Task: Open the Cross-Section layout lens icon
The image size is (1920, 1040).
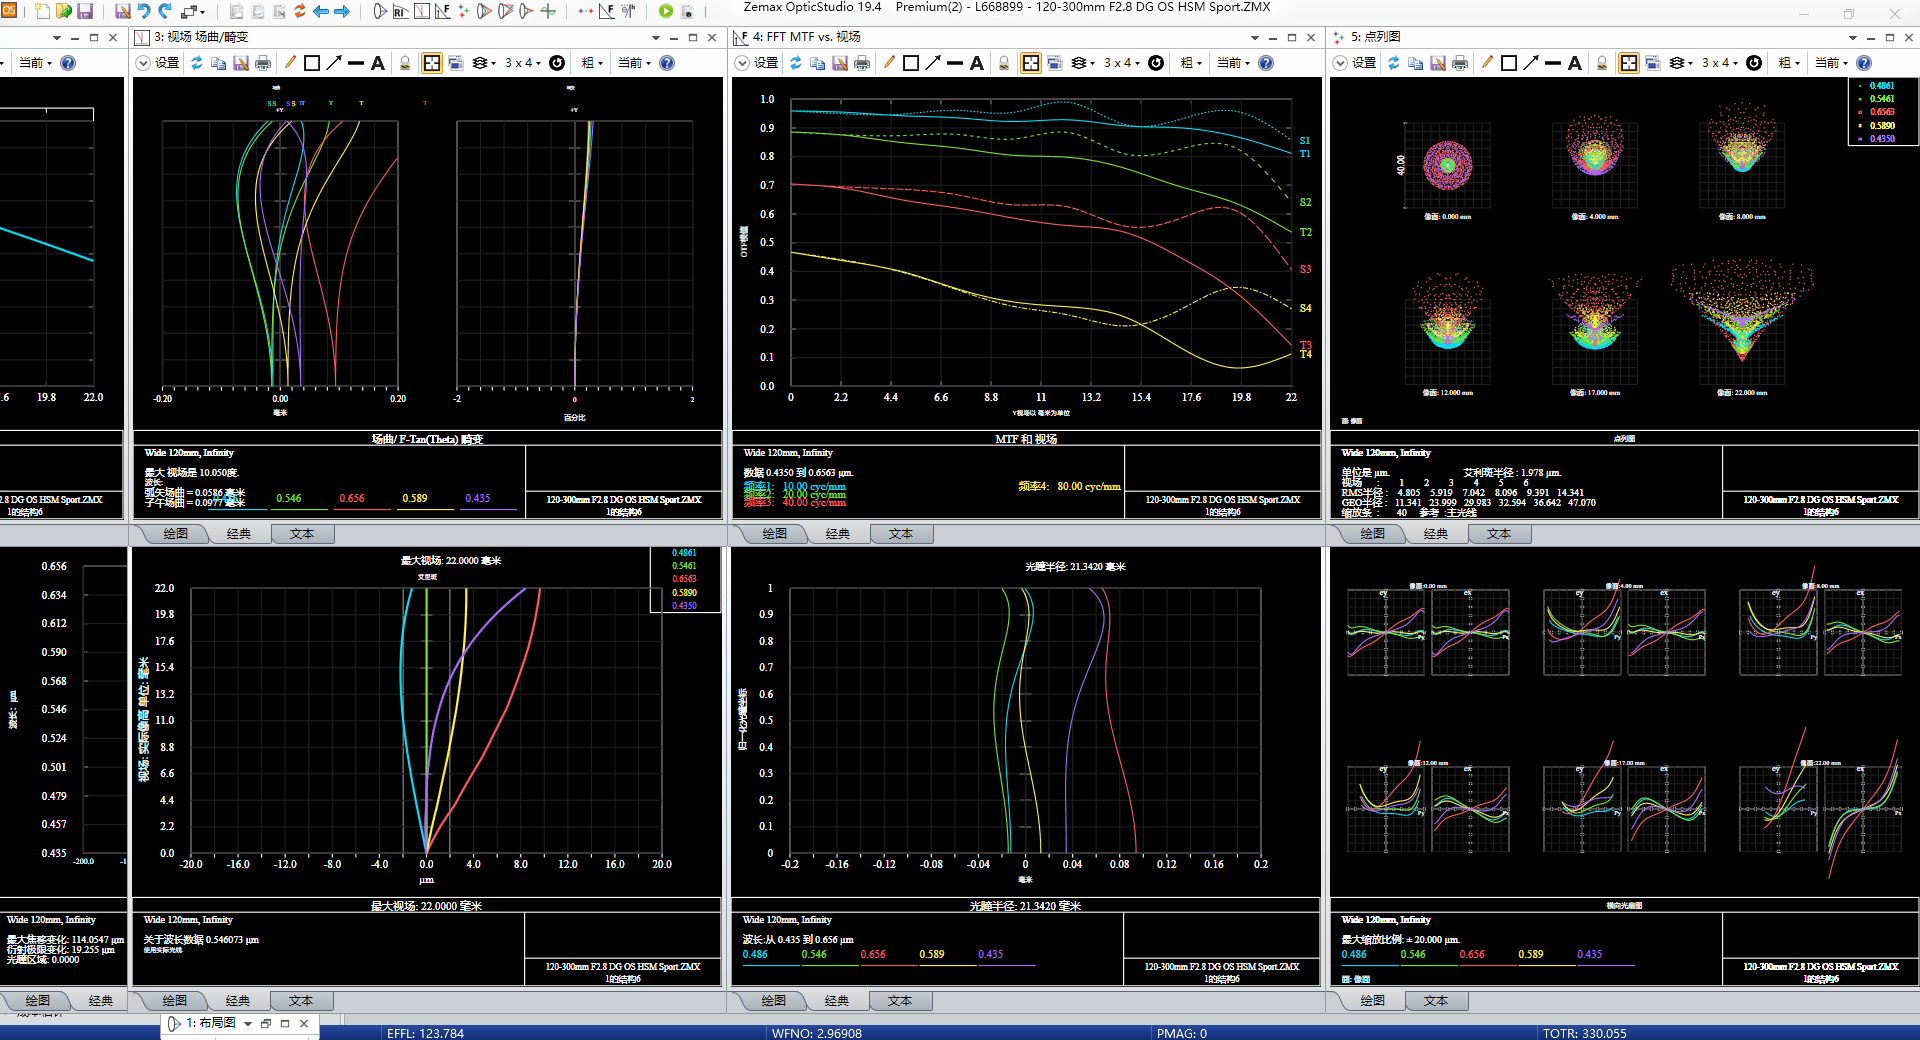Action: [x=380, y=11]
